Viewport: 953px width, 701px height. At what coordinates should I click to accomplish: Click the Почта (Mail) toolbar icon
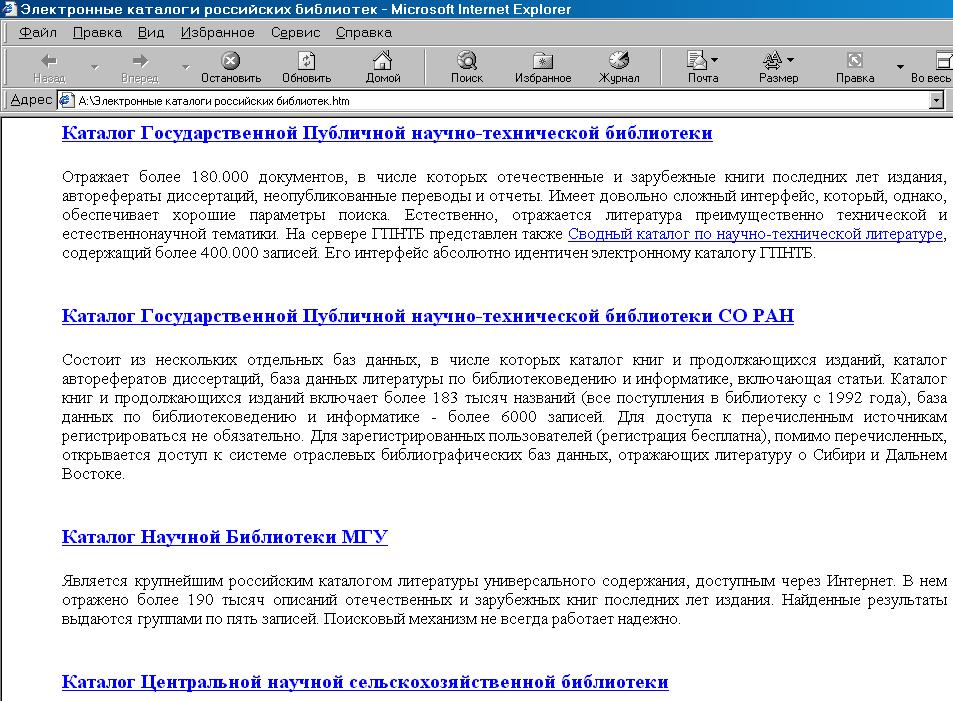[701, 66]
